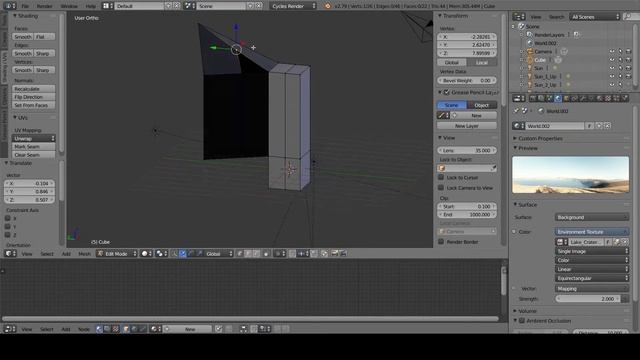The width and height of the screenshot is (640, 360).
Task: Toggle Grease Pencil Layers checkbox
Action: click(x=447, y=92)
